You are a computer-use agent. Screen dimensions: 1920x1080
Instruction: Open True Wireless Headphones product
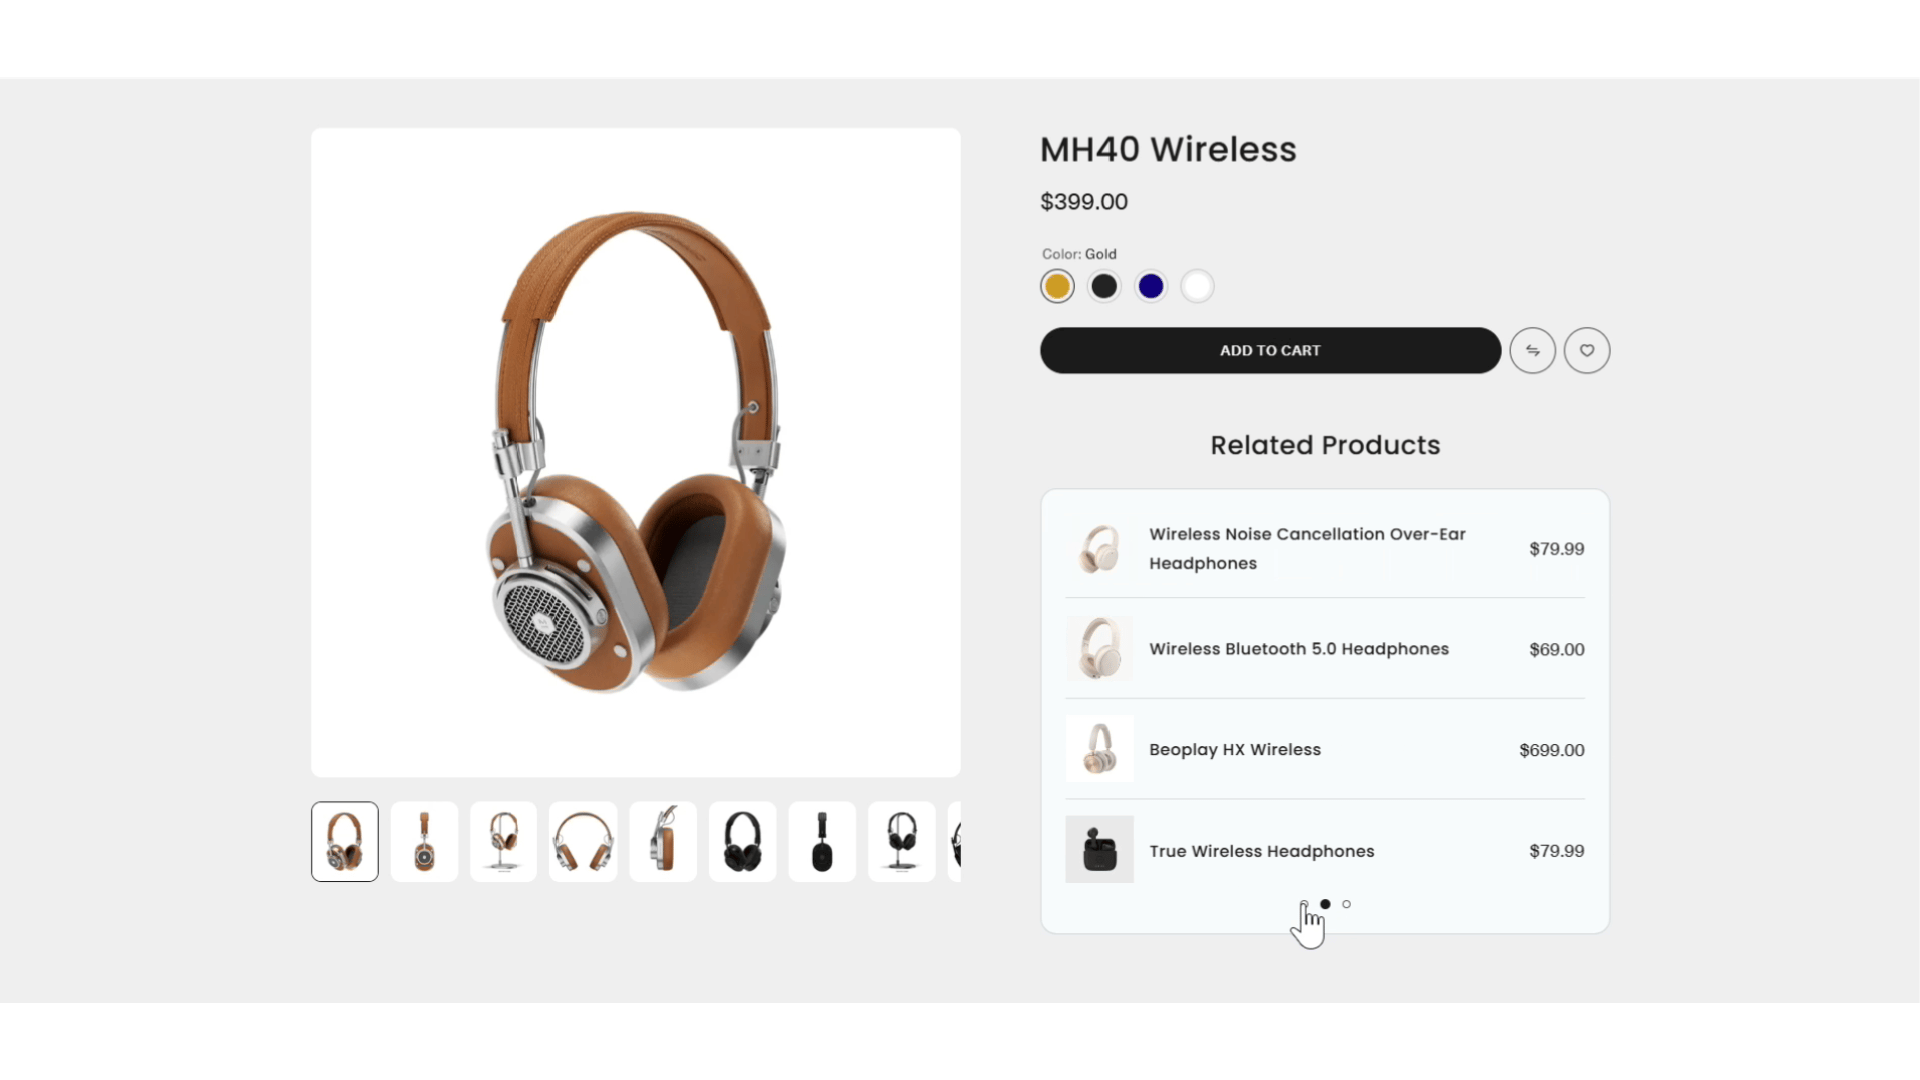tap(1262, 851)
